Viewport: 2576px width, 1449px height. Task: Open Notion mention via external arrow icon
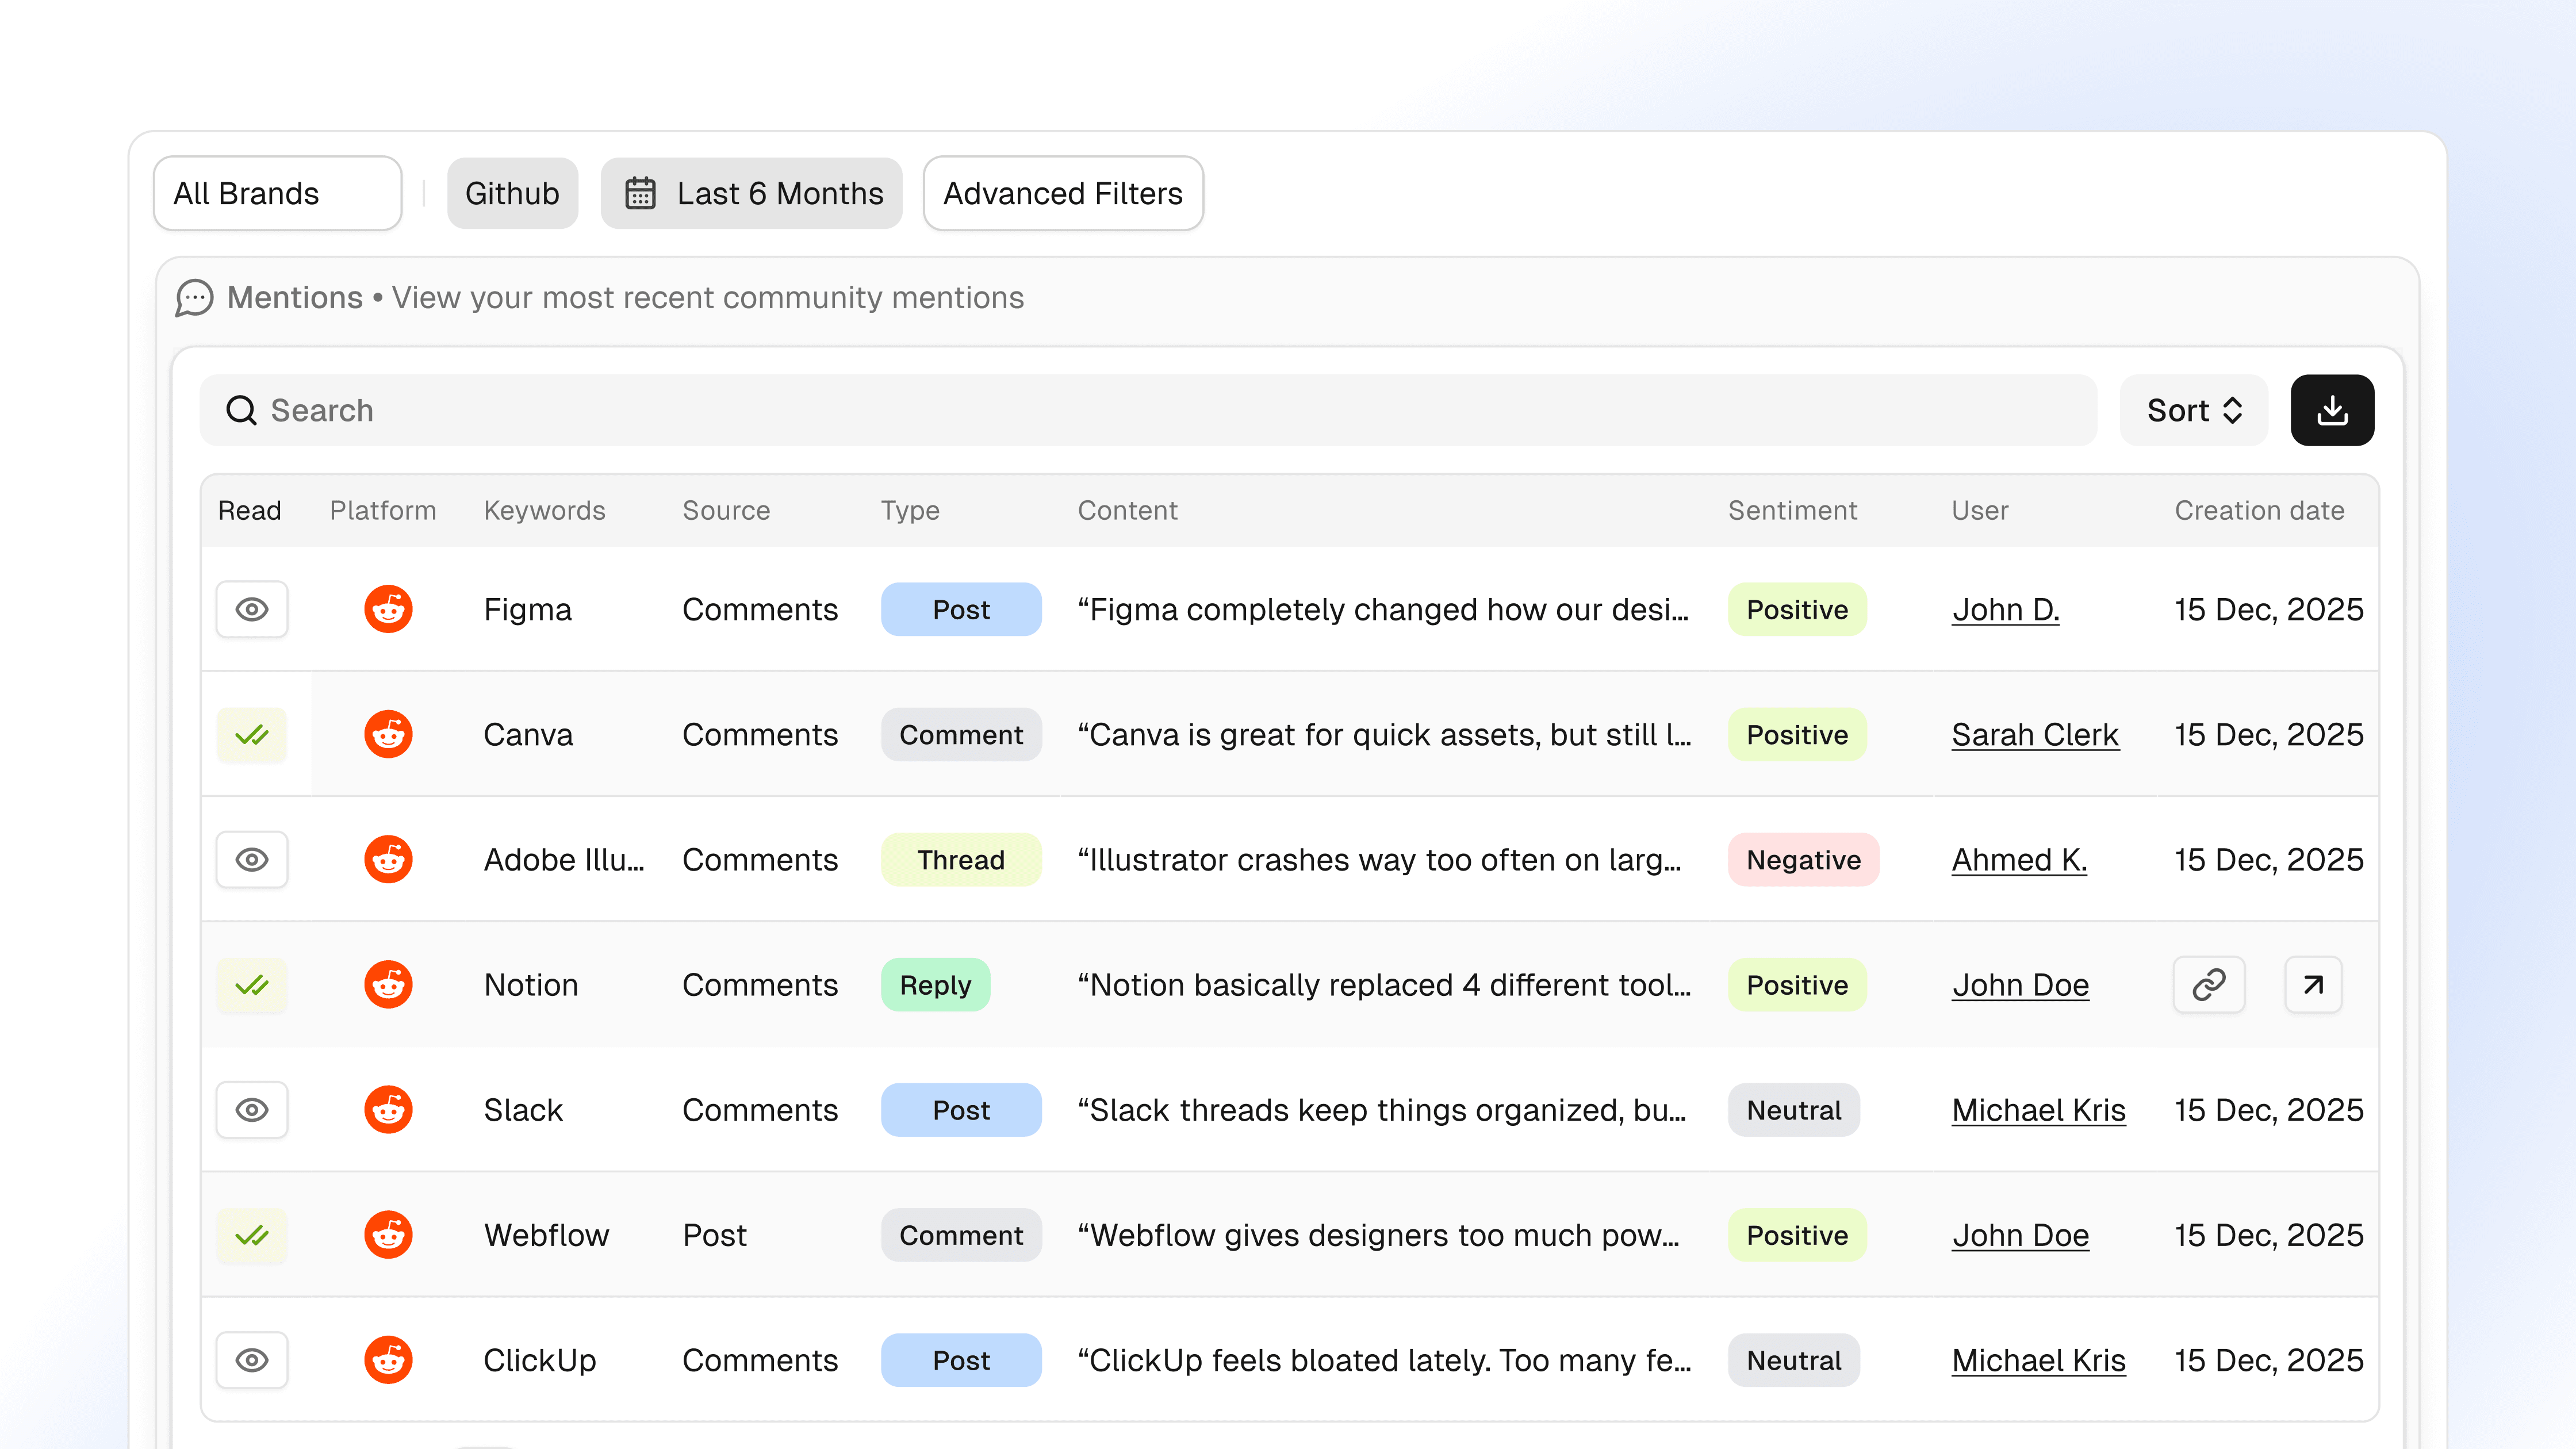(2312, 985)
